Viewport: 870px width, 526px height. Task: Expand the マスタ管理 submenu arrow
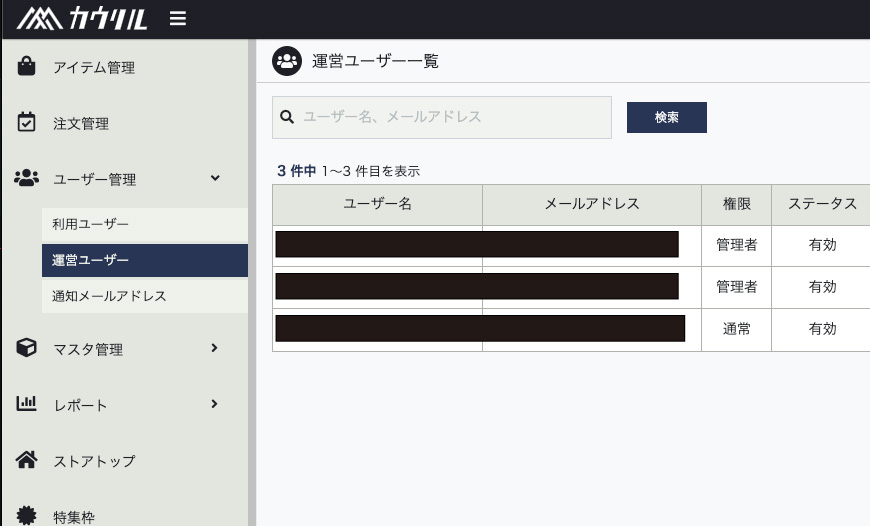pyautogui.click(x=214, y=348)
